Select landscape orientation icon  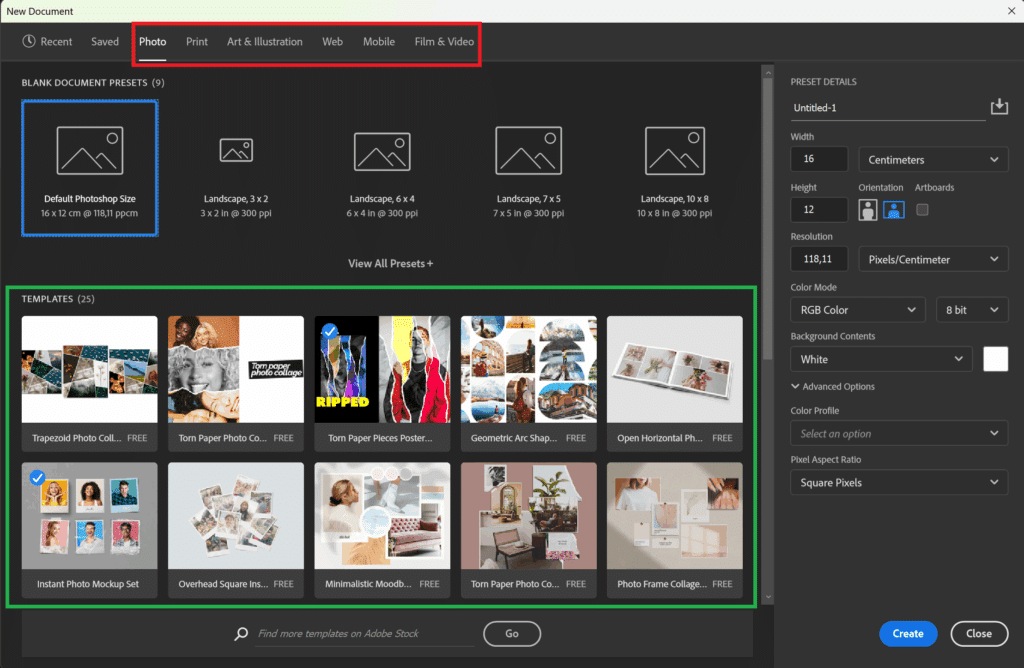893,210
